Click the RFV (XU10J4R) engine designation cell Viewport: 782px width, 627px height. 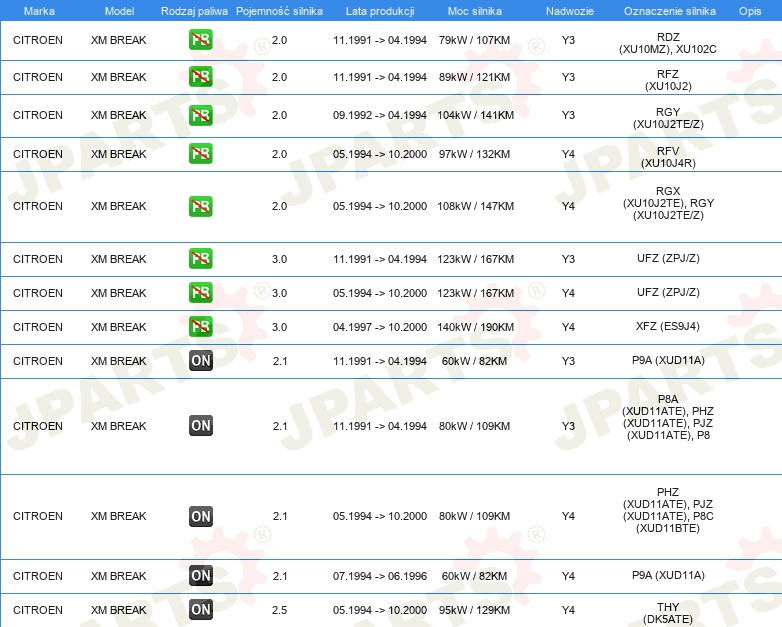coord(668,157)
